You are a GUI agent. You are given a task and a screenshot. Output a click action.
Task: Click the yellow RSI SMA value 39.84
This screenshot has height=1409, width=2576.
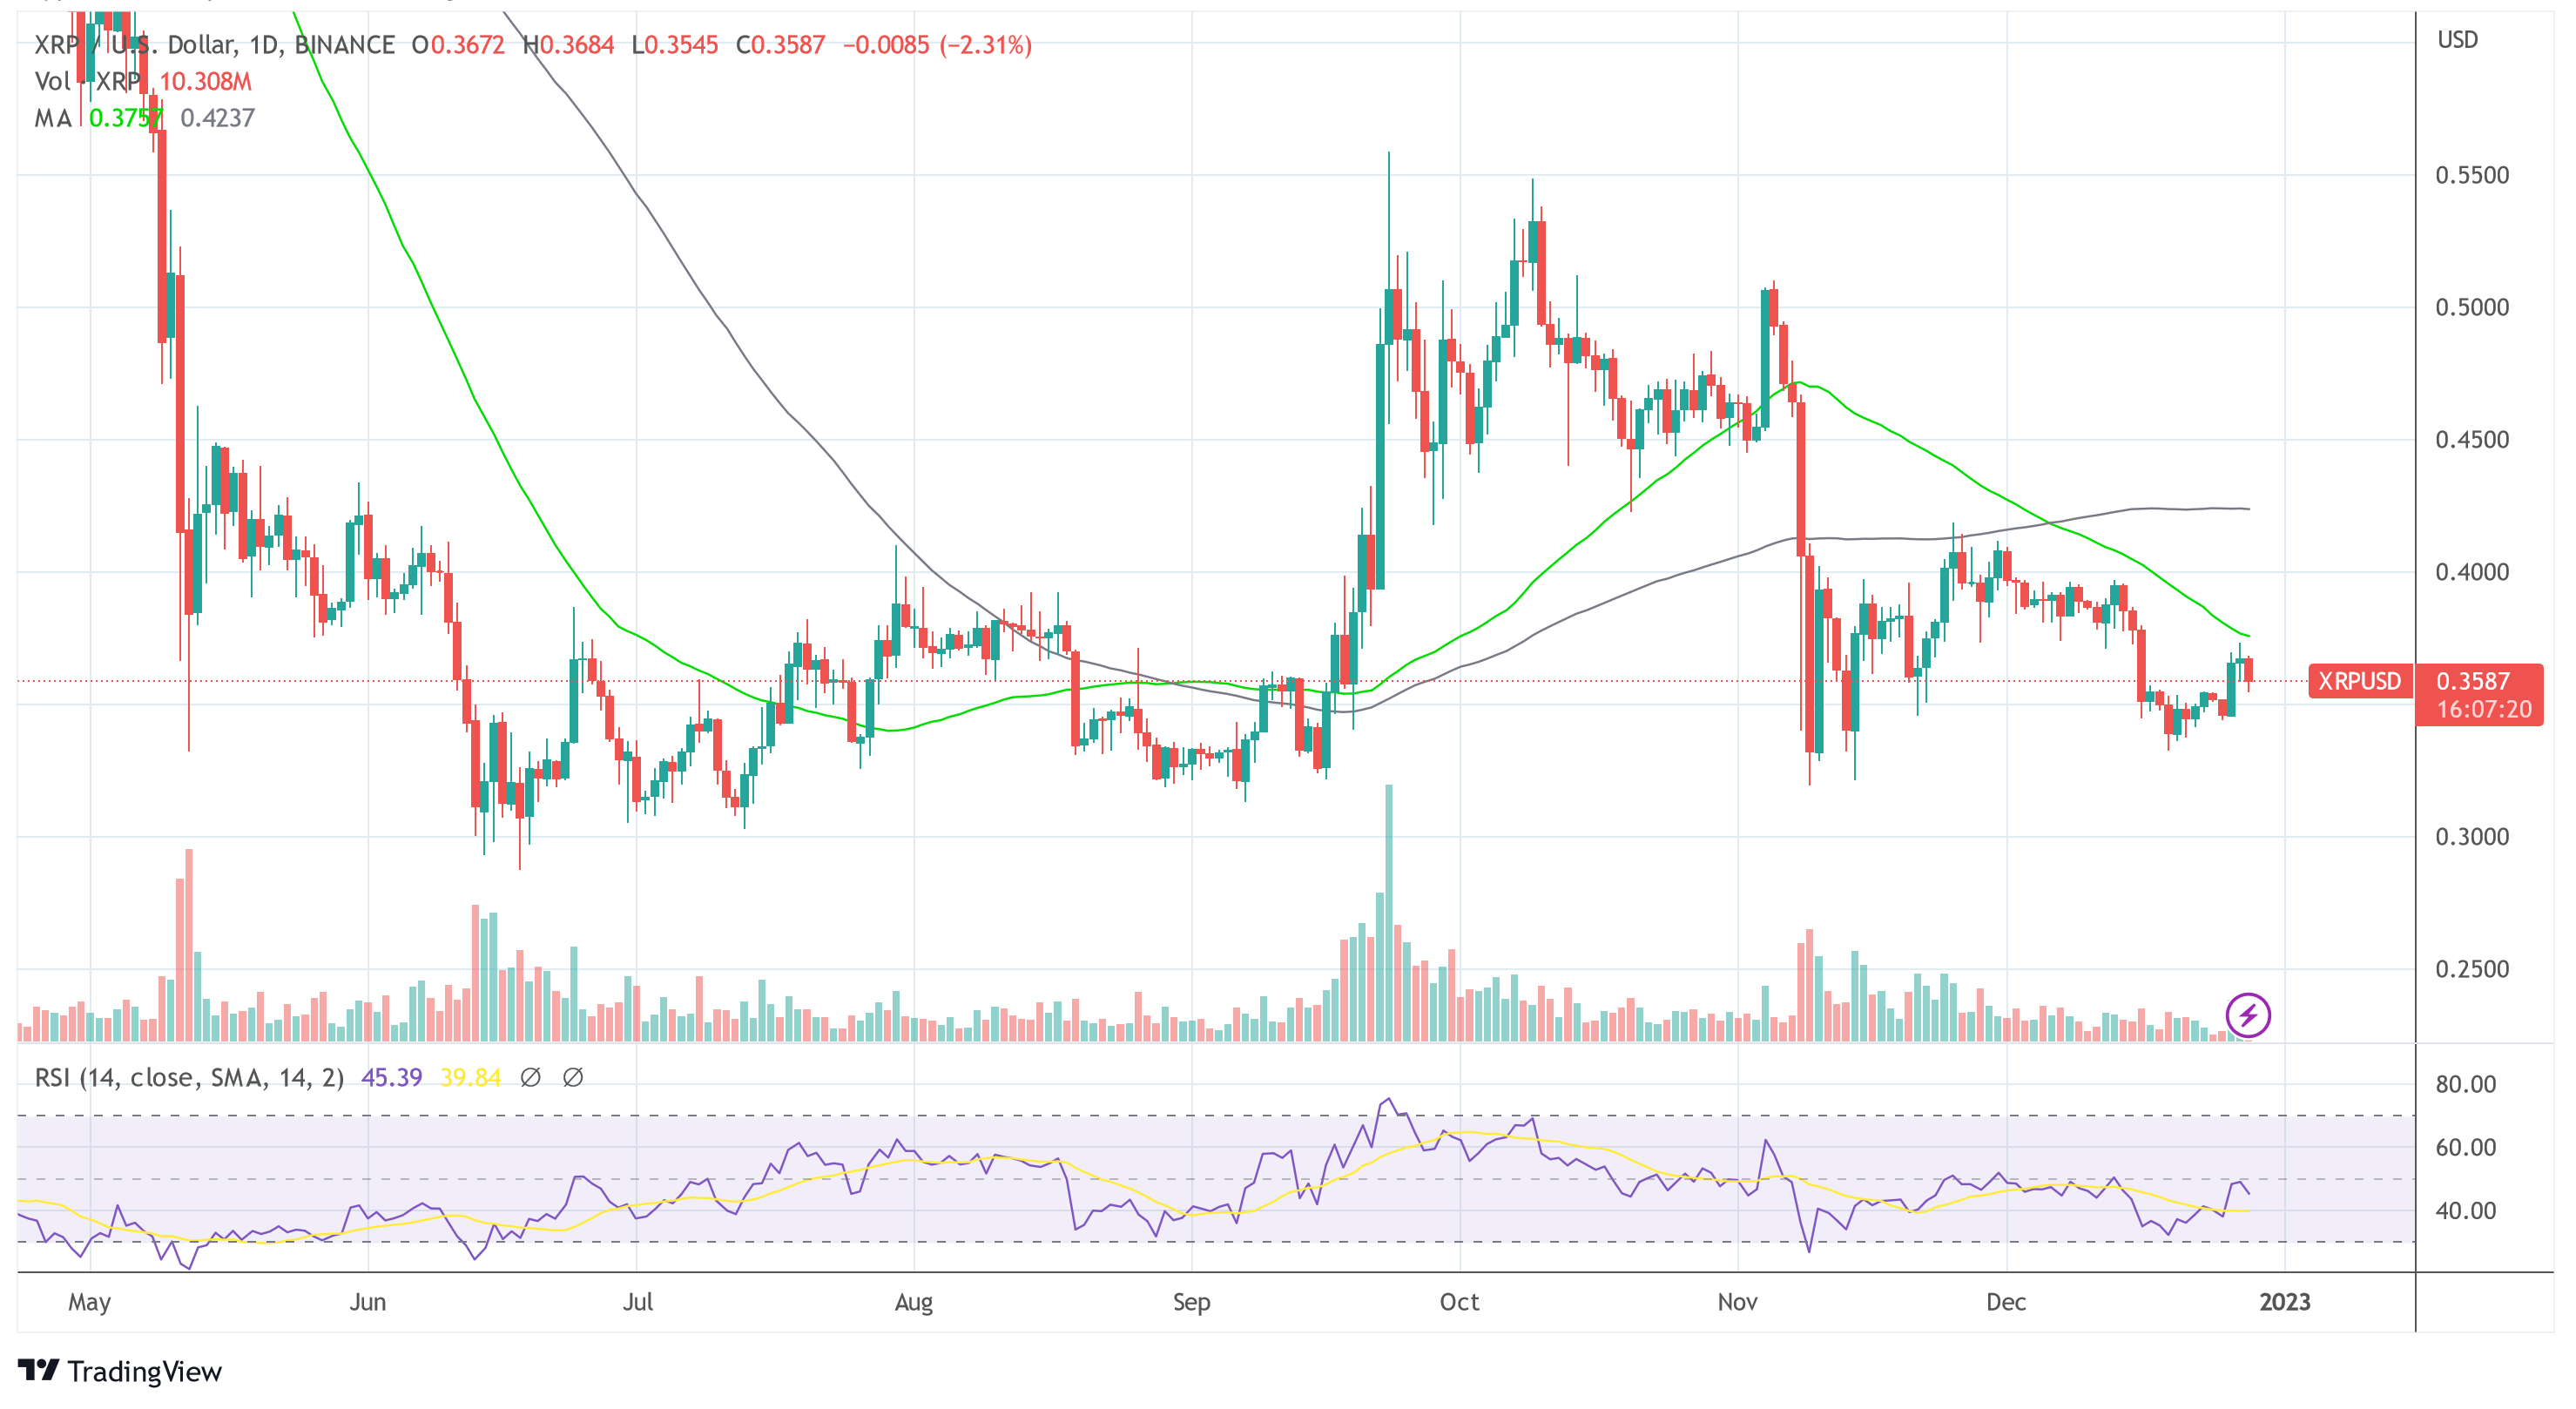470,1078
